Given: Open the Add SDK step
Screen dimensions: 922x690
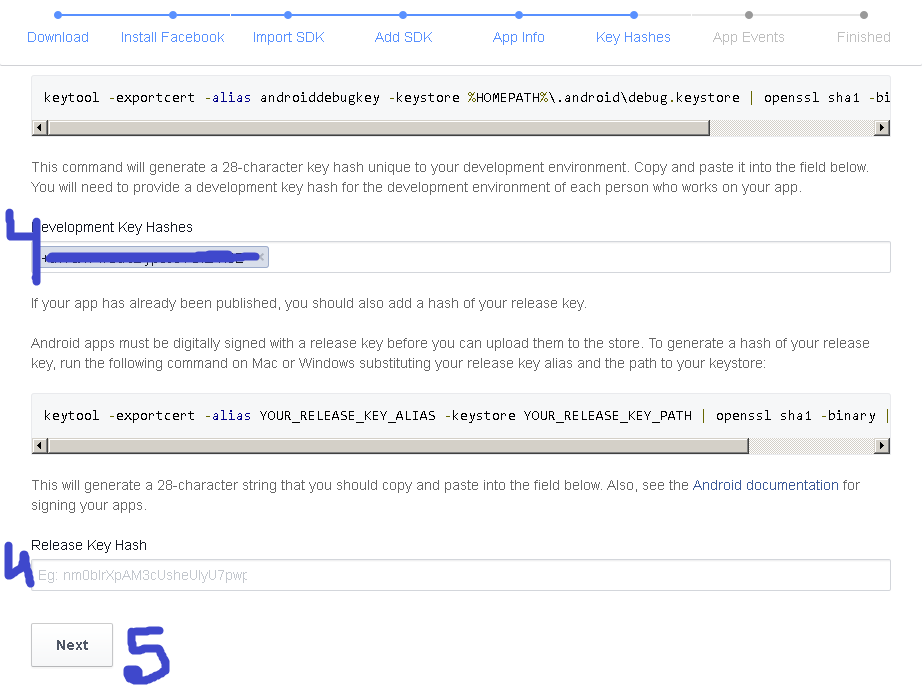Looking at the screenshot, I should (403, 37).
